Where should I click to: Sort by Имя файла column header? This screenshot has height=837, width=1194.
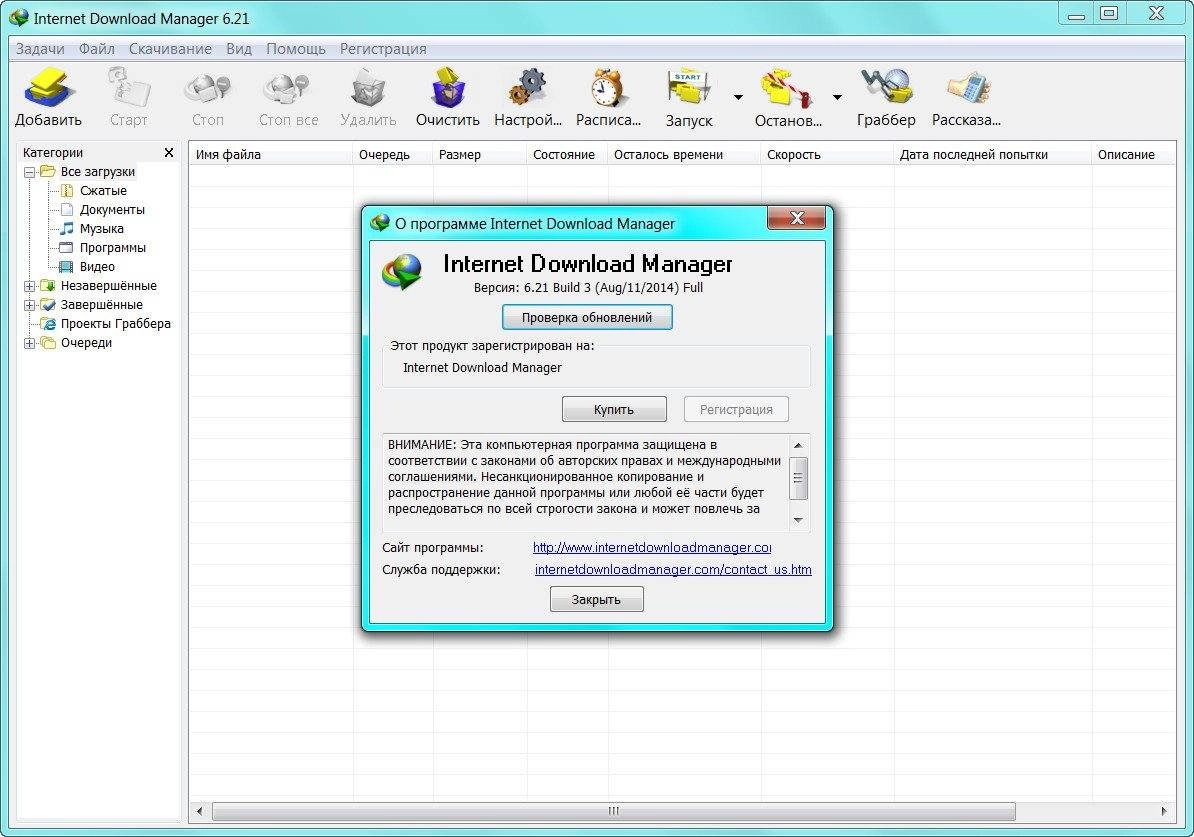click(x=270, y=155)
